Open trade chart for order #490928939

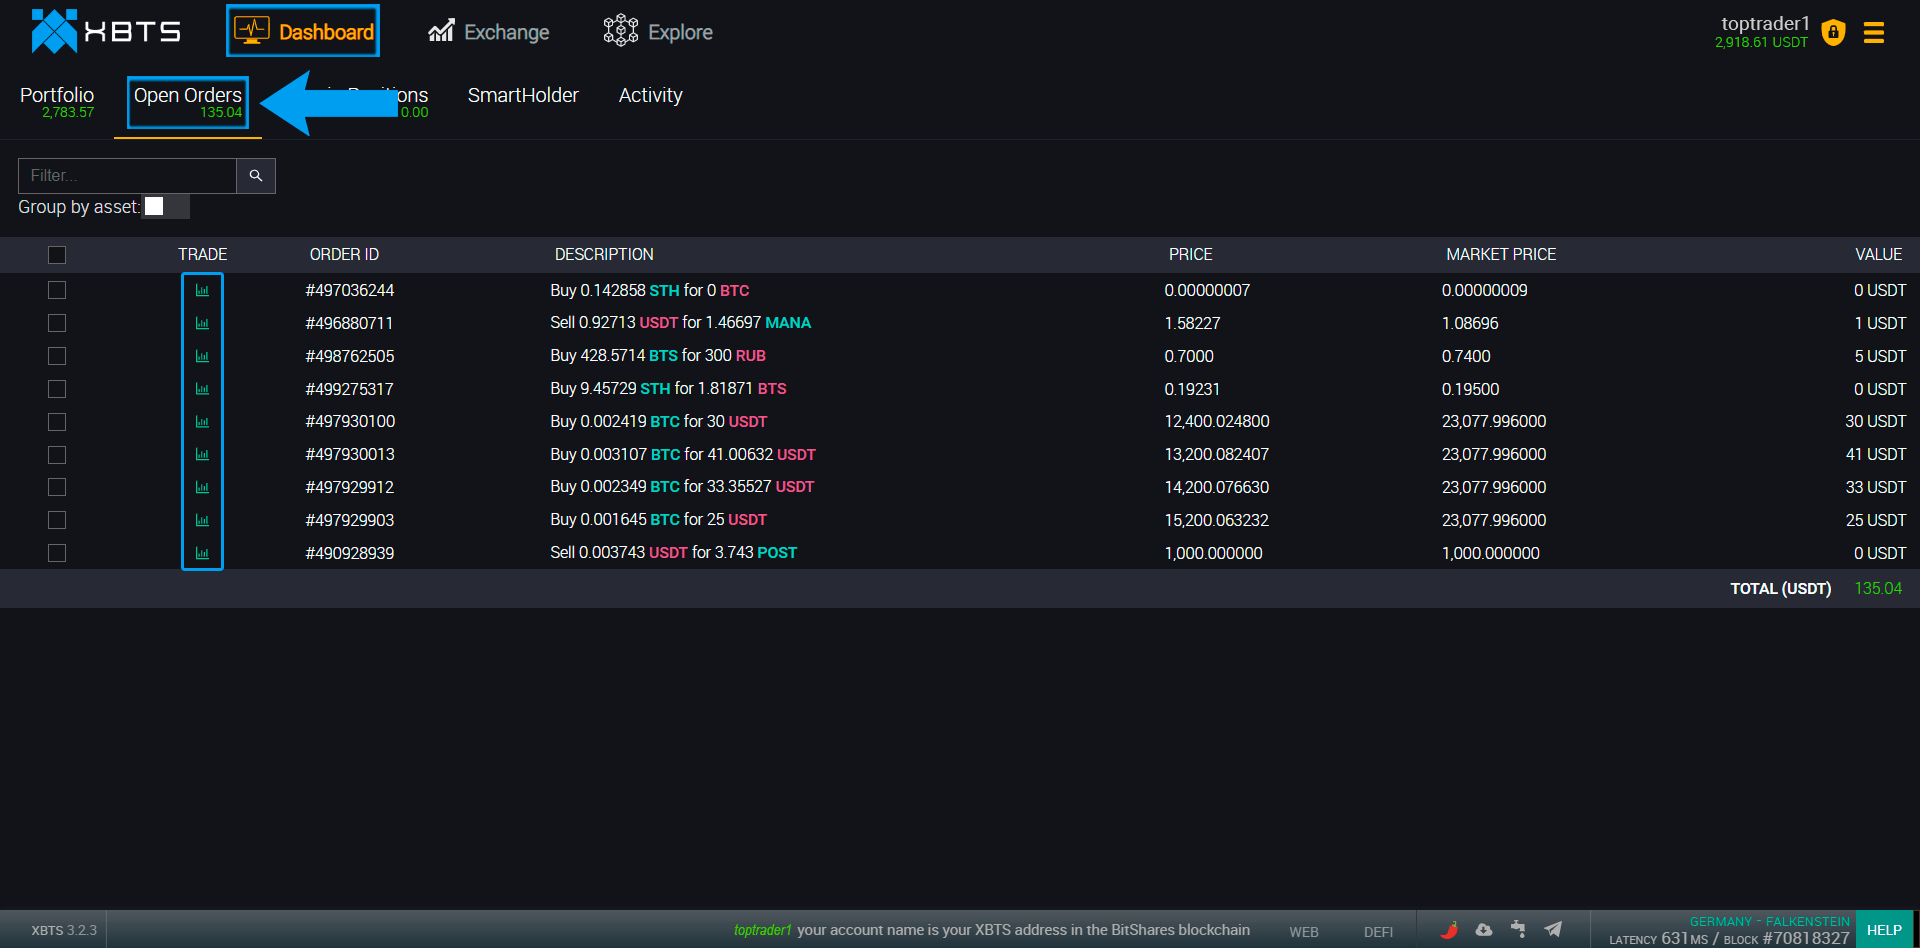point(202,553)
